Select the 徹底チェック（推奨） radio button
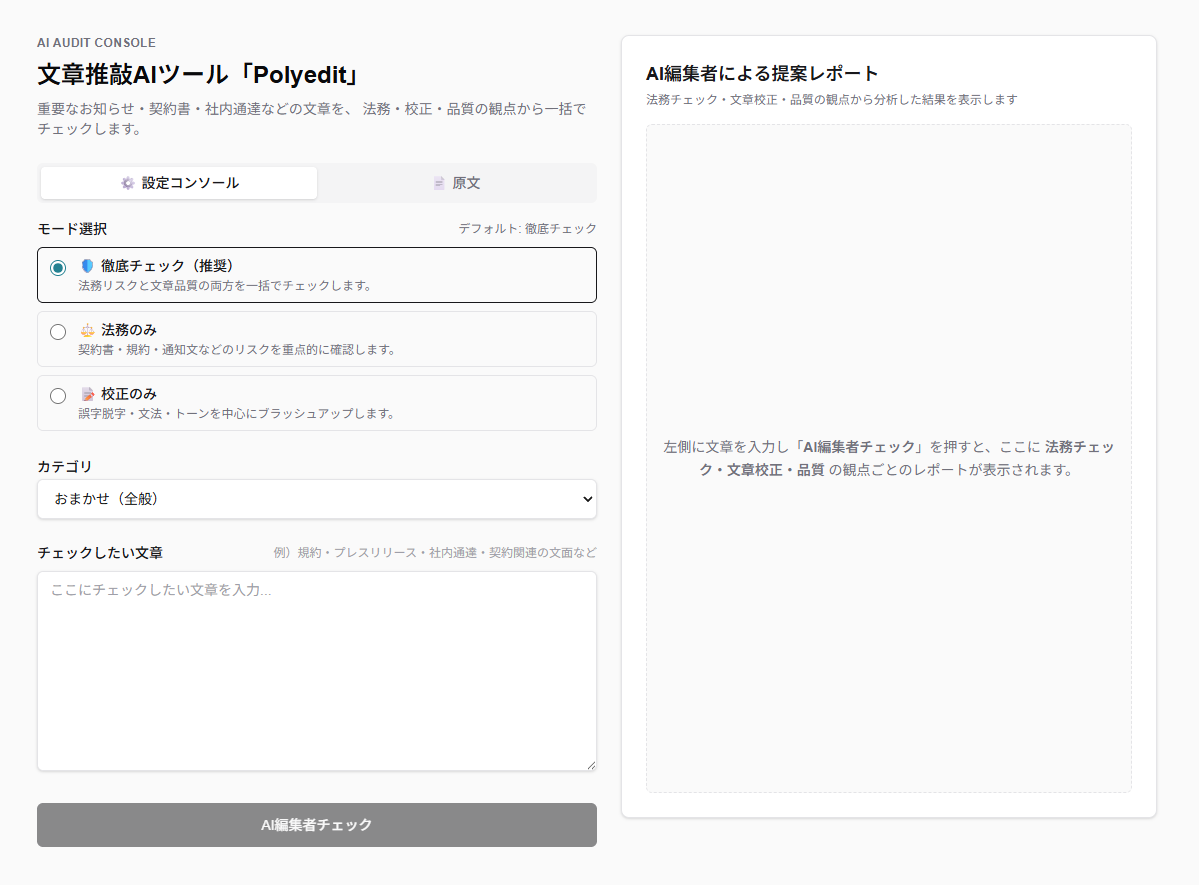 [58, 268]
